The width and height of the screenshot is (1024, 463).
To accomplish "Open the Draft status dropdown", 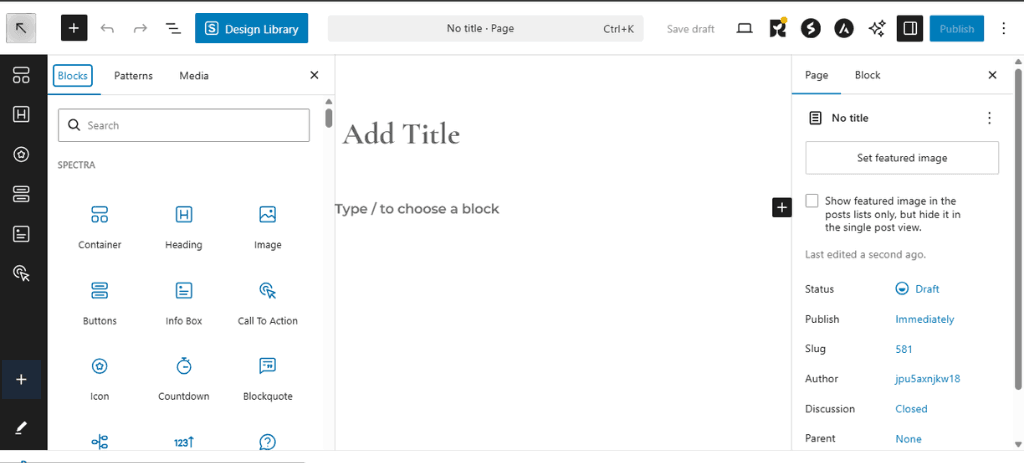I will [x=917, y=289].
